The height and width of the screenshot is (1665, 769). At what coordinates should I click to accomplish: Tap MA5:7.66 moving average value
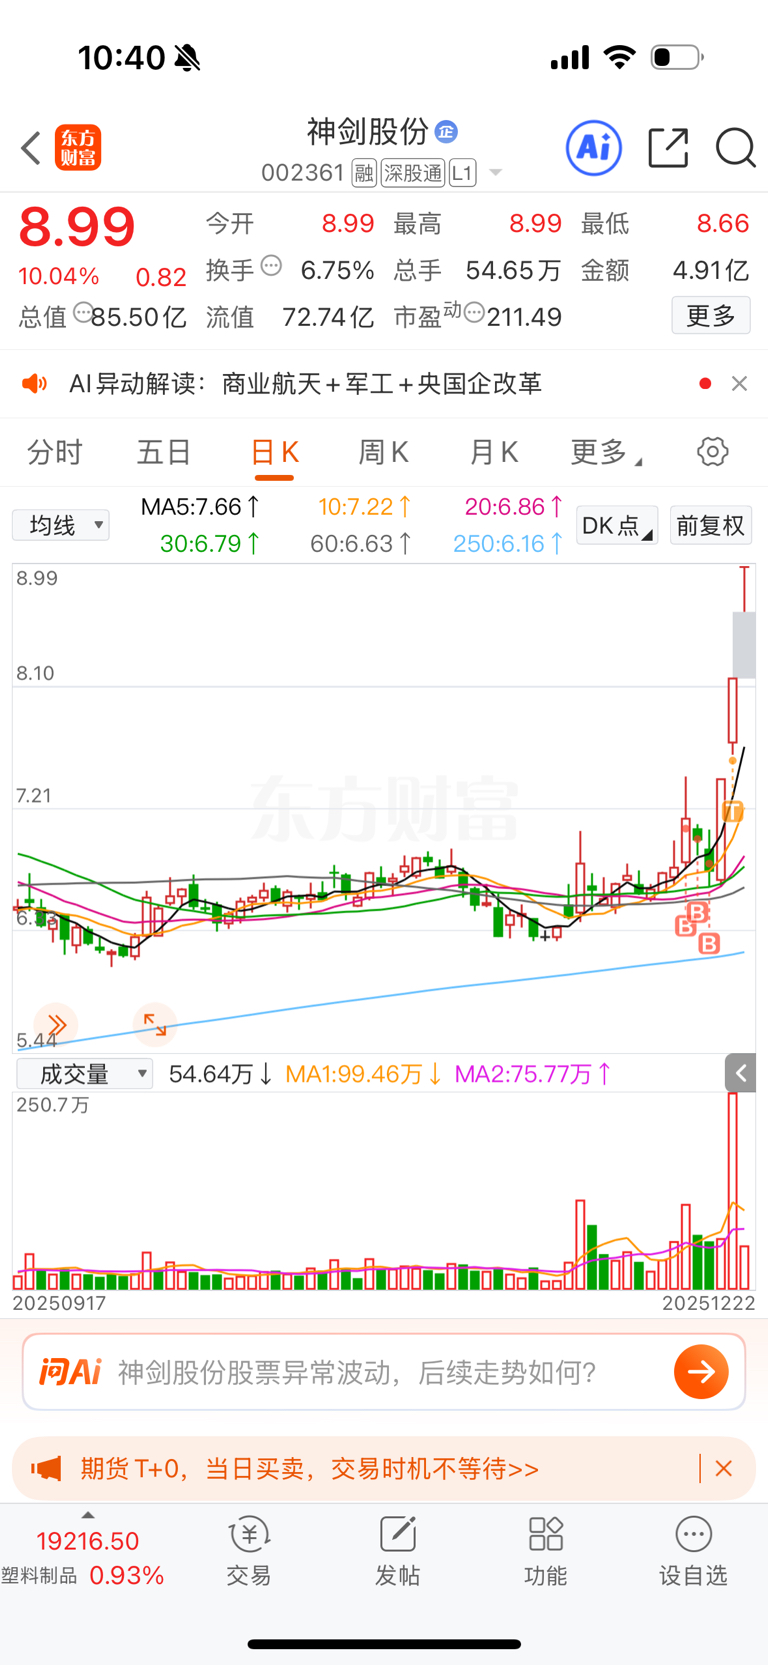pyautogui.click(x=200, y=507)
